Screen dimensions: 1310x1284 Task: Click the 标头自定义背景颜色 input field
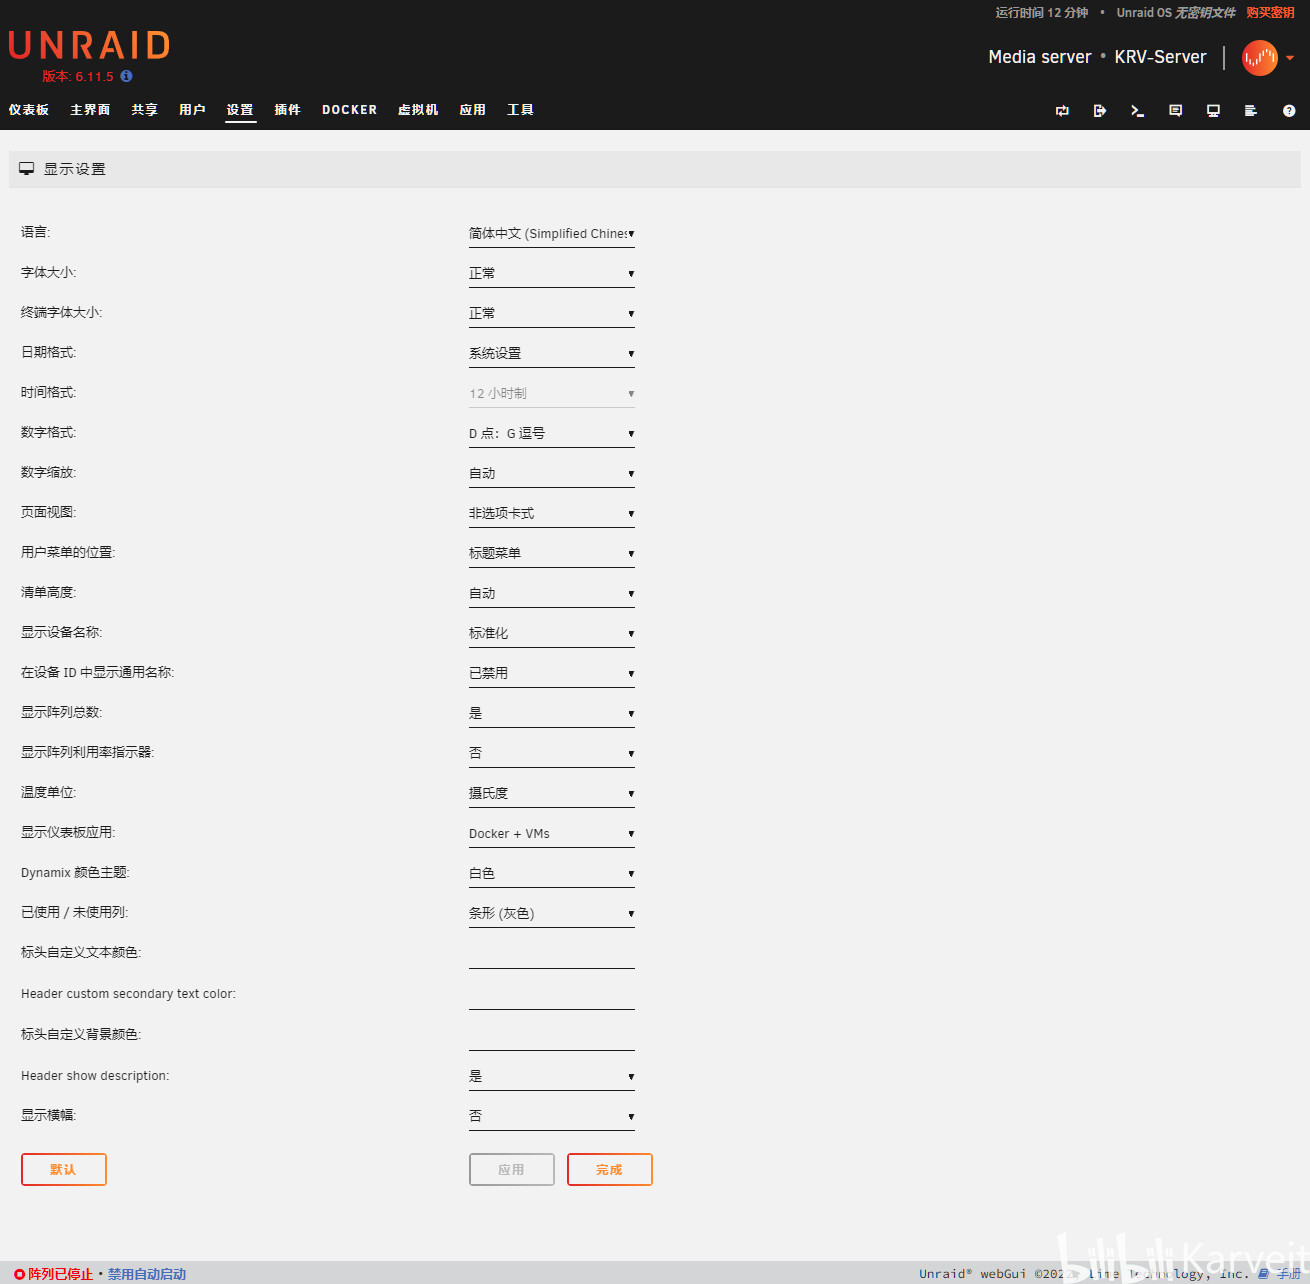point(552,1037)
